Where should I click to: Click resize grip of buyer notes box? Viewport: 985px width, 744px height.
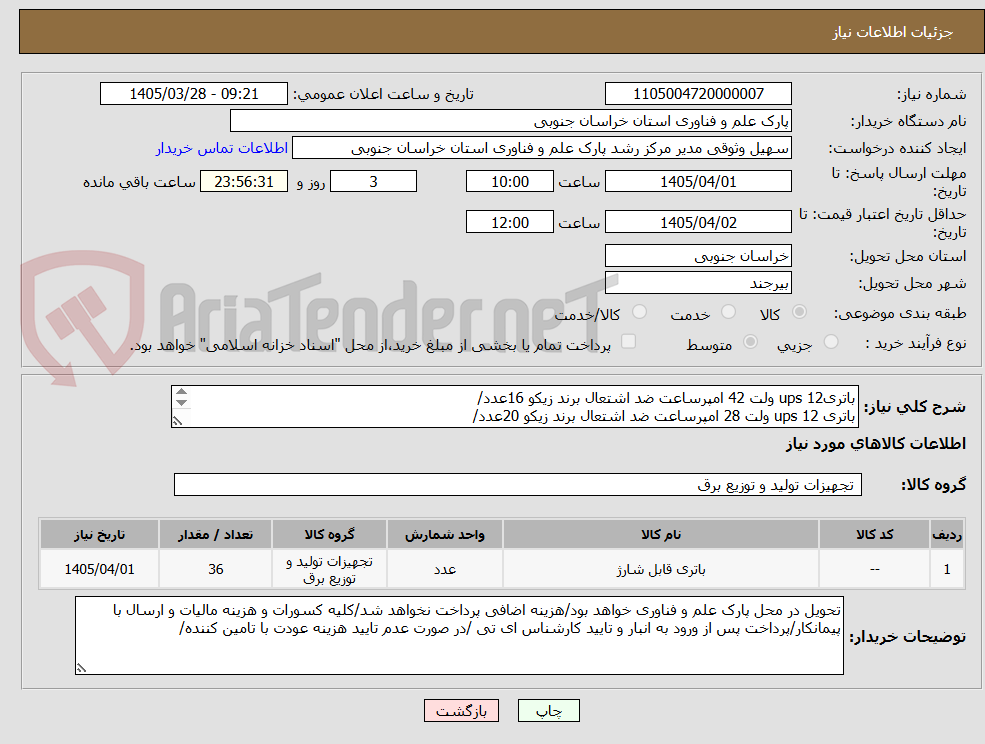point(81,668)
